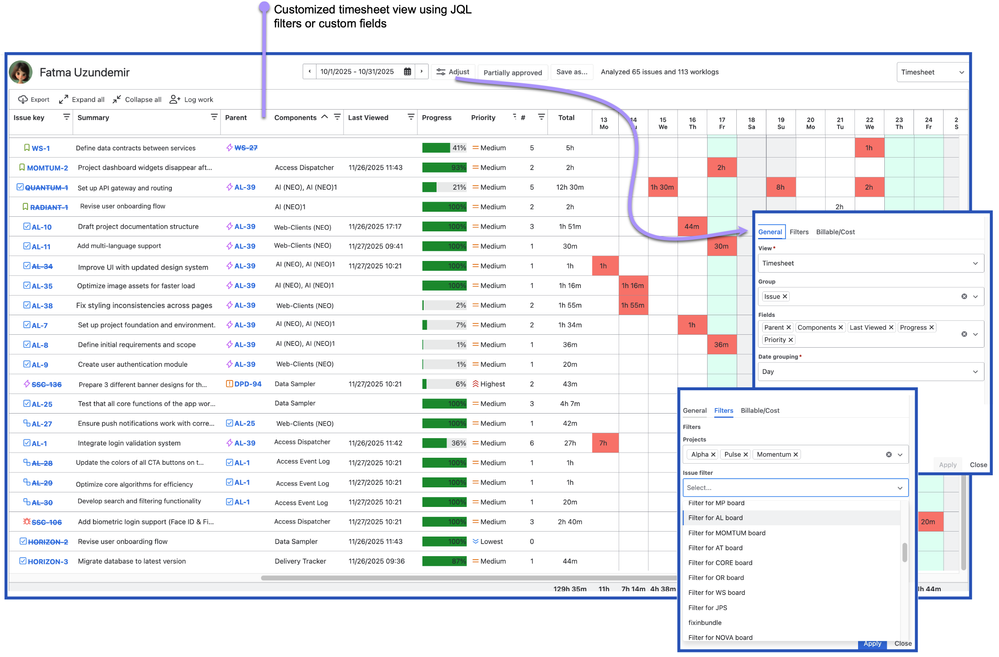
Task: Open filter icon for Issue key column
Action: (x=66, y=117)
